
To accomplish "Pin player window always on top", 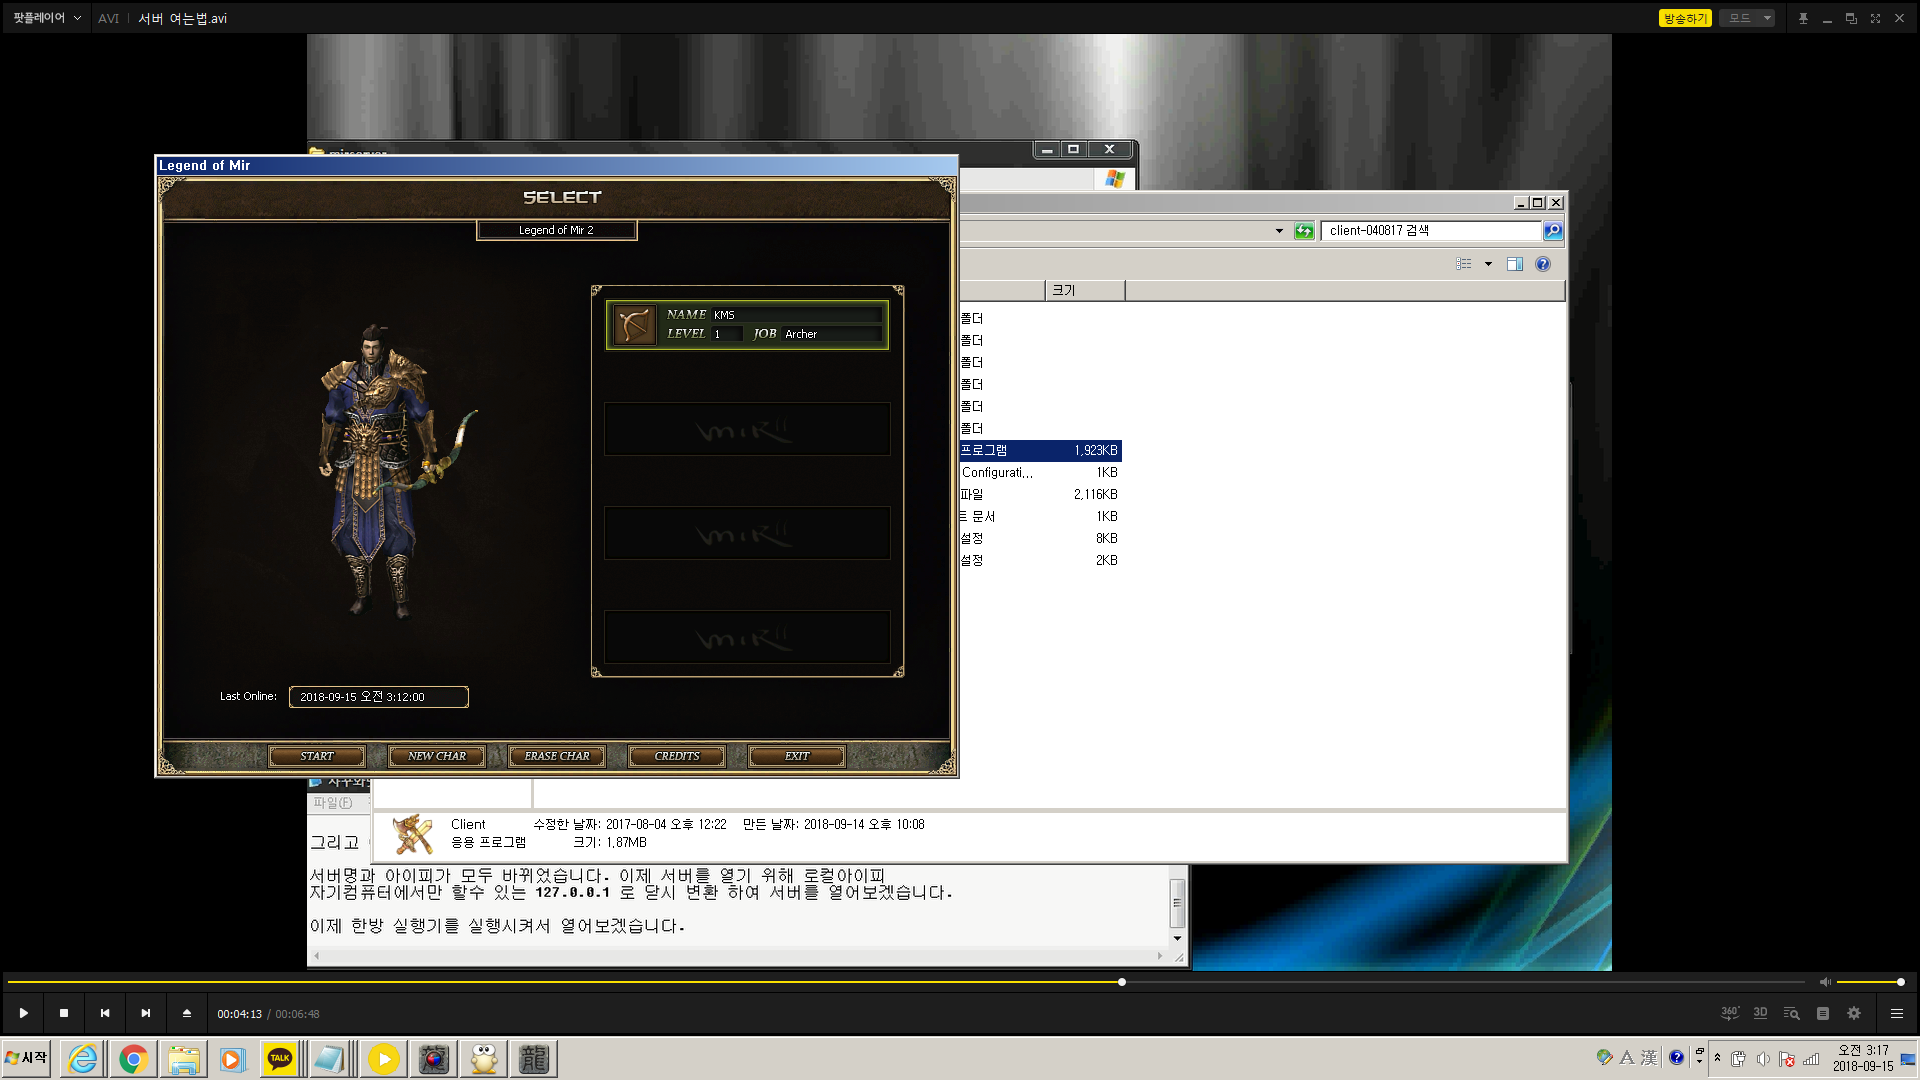I will click(x=1803, y=18).
